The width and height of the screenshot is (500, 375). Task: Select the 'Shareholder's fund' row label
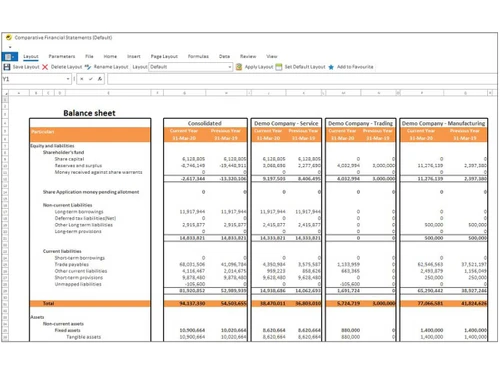[x=63, y=152]
